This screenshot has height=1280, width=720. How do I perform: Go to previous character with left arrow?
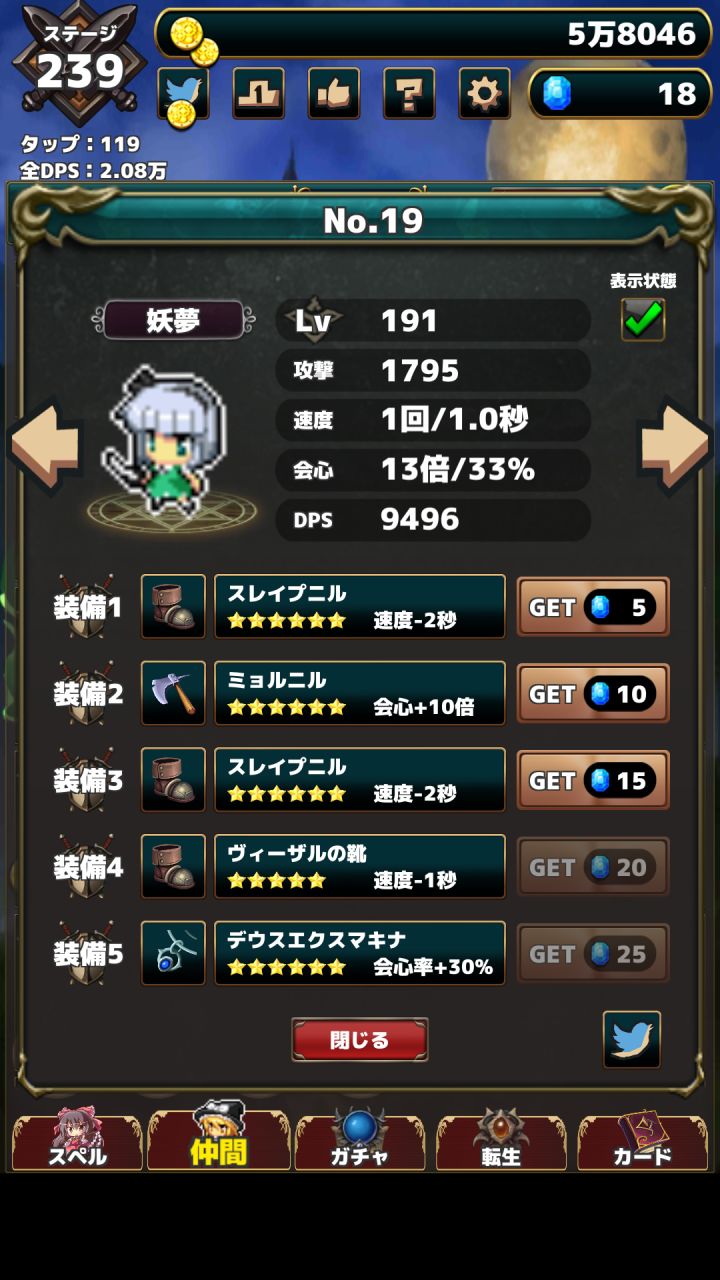45,445
